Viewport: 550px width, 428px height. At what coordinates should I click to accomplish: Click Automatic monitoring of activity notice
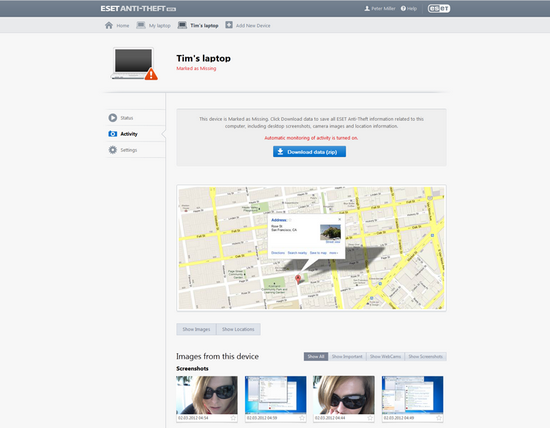tap(311, 138)
